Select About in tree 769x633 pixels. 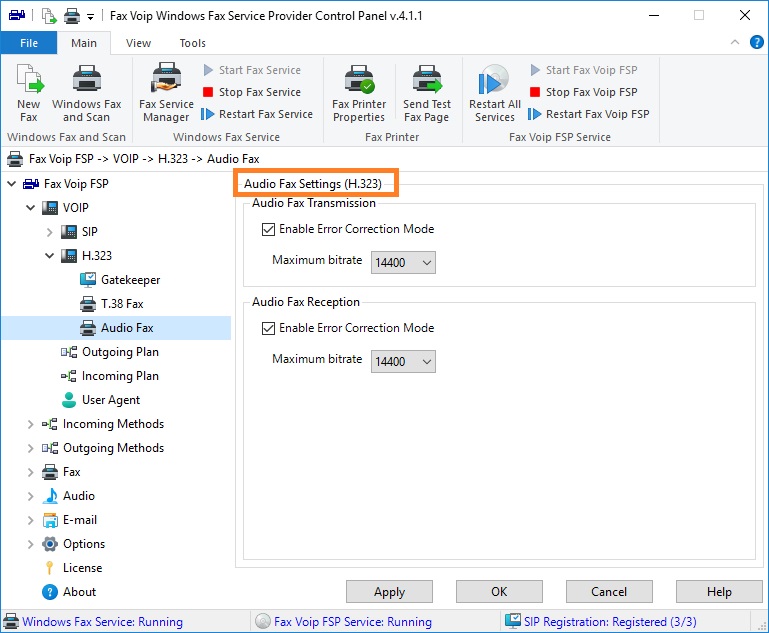69,592
